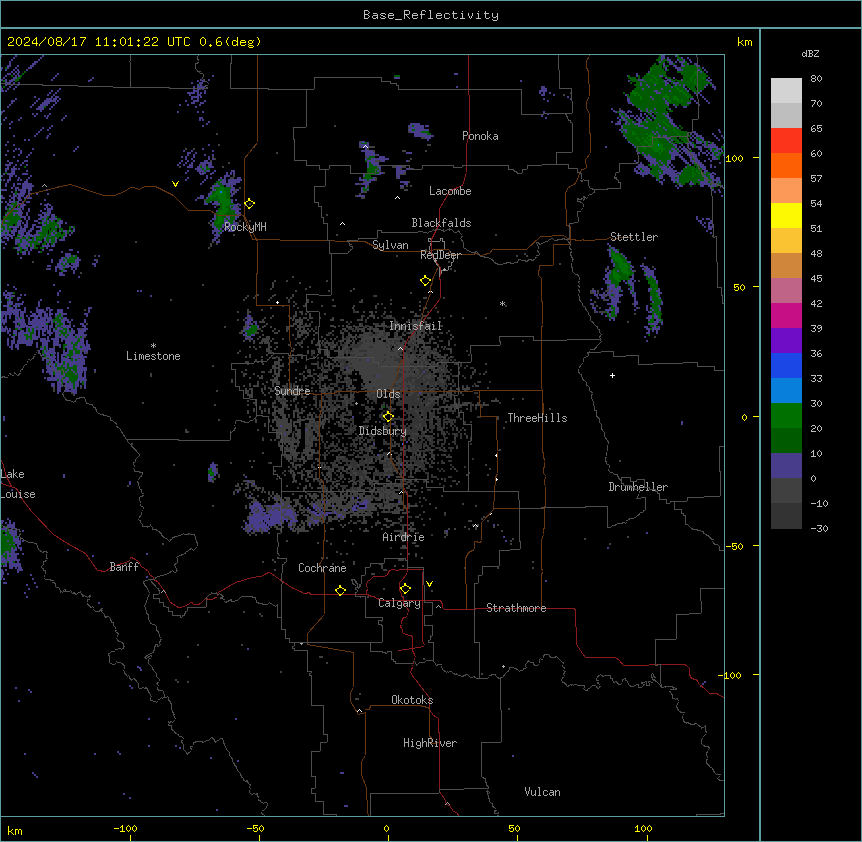Click white asterisk marker above Limestone label

(x=153, y=346)
